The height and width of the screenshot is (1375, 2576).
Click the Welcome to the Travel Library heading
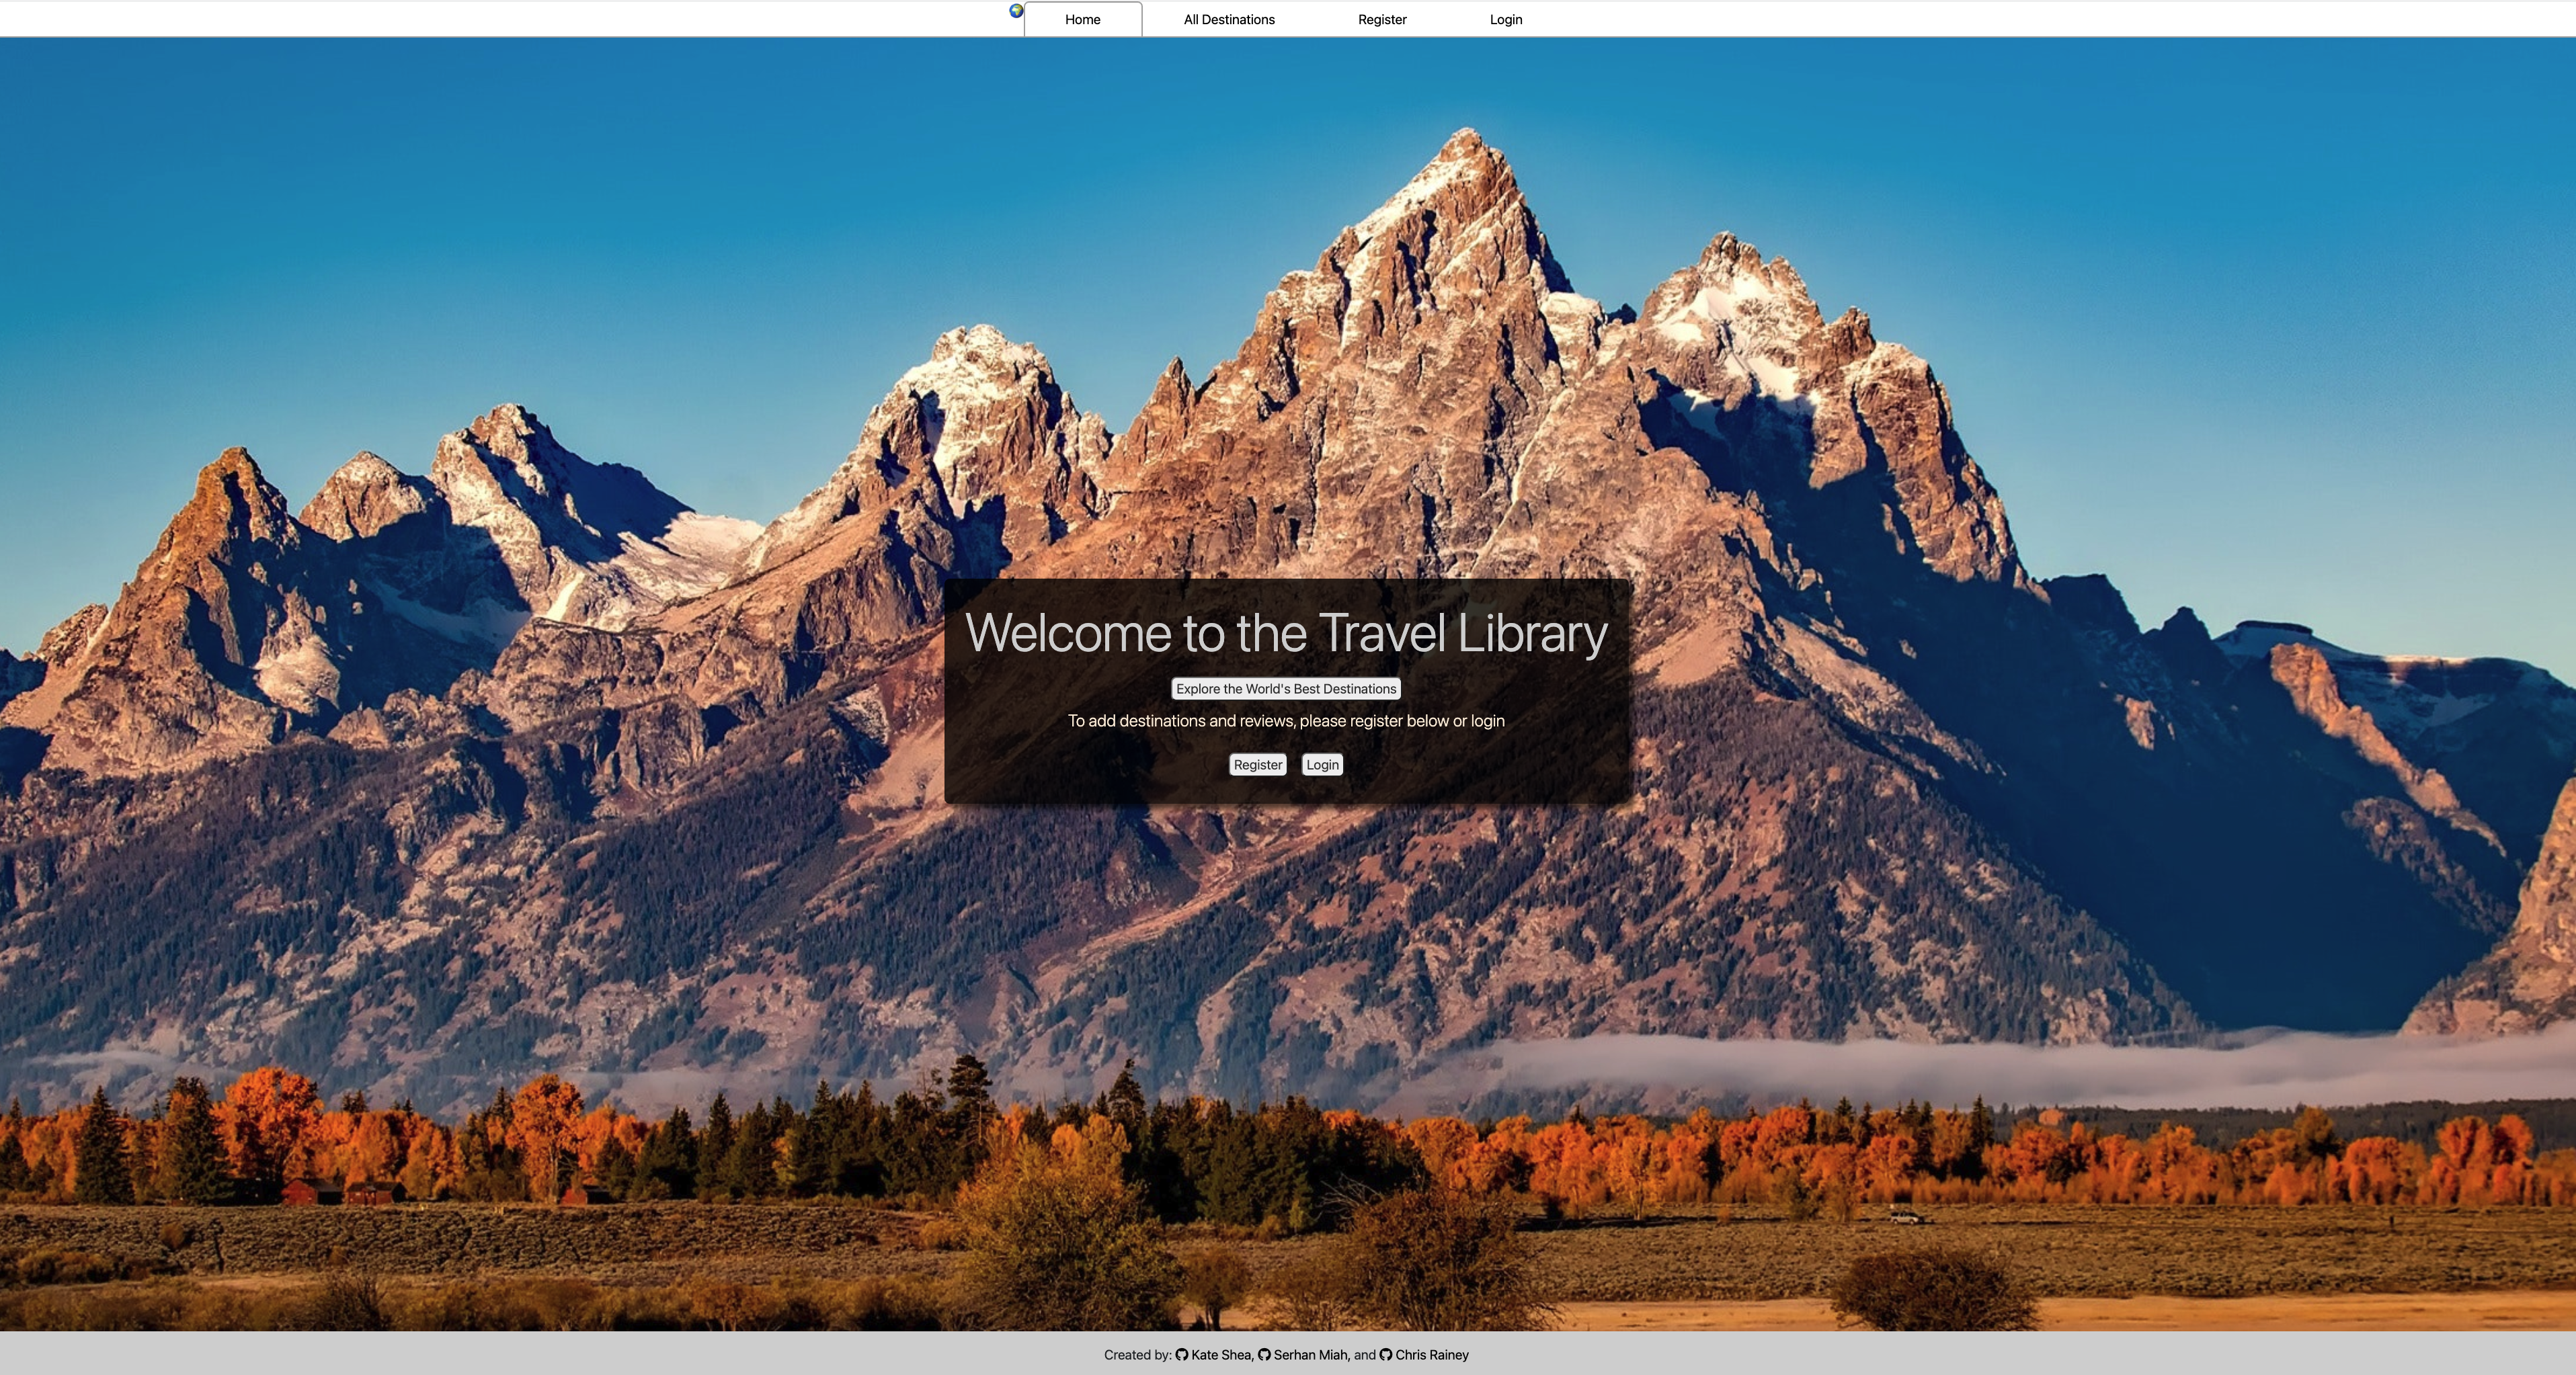pos(1286,633)
